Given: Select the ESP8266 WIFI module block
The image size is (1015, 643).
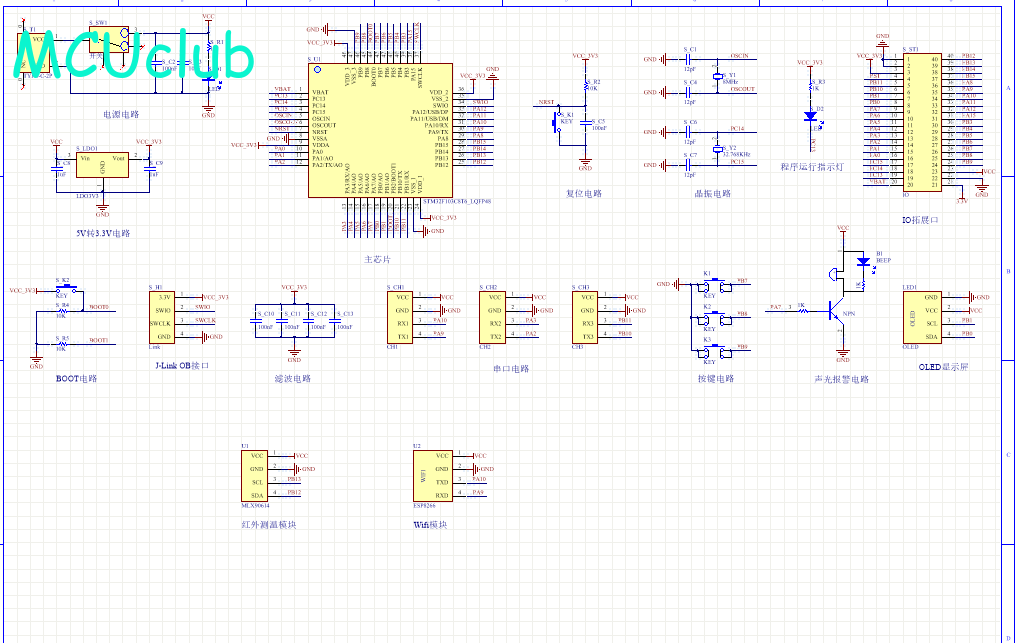Looking at the screenshot, I should (432, 476).
